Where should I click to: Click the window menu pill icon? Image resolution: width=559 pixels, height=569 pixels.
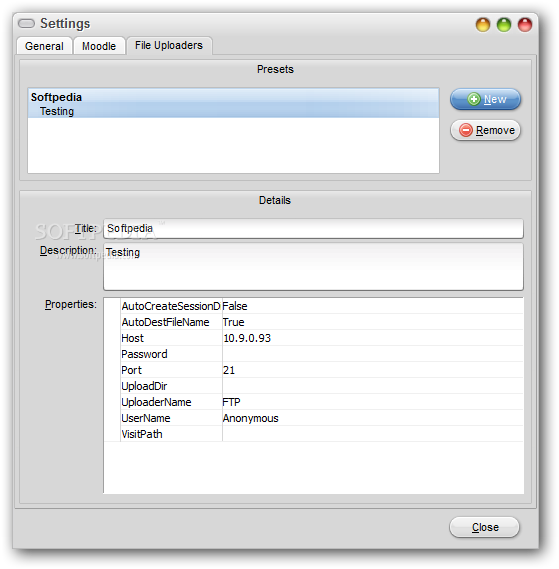(x=26, y=24)
